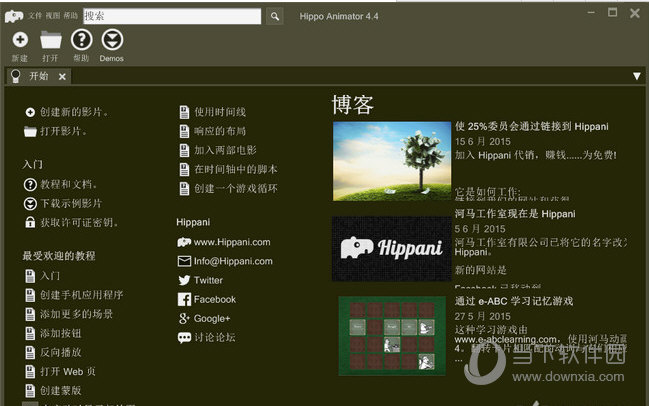The width and height of the screenshot is (649, 406).
Task: Click the download icon beside 下载示例影片
Action: coord(30,204)
